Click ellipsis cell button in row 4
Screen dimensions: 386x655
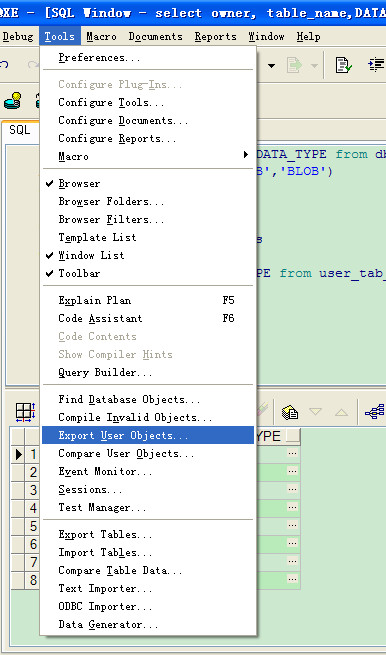tap(292, 507)
